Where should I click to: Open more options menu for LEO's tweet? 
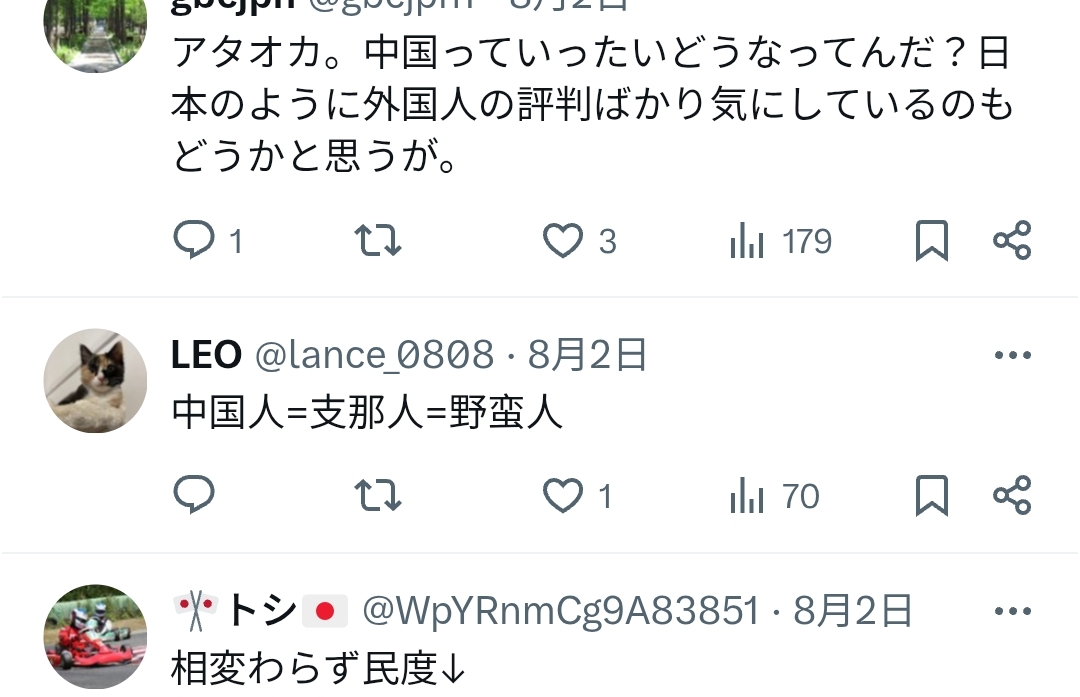tap(1012, 355)
